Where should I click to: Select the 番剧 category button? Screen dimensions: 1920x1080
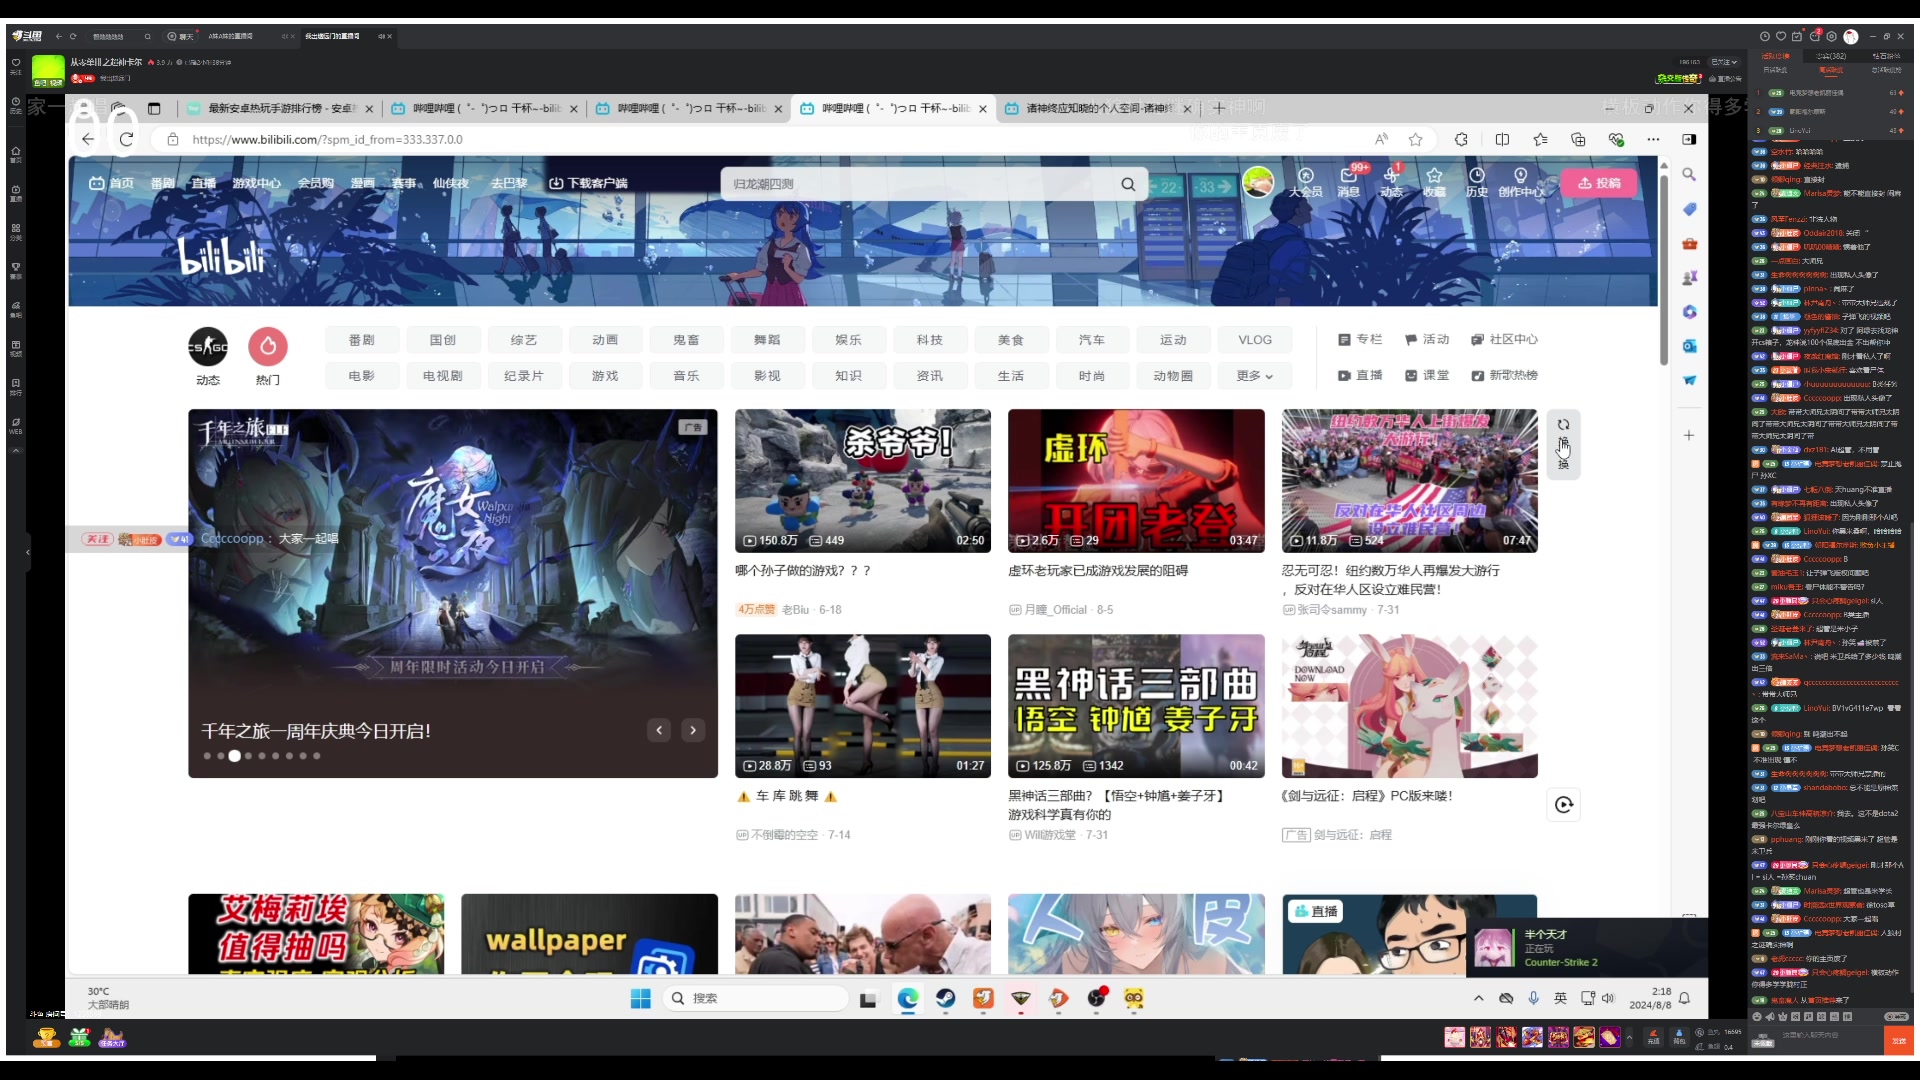coord(361,340)
